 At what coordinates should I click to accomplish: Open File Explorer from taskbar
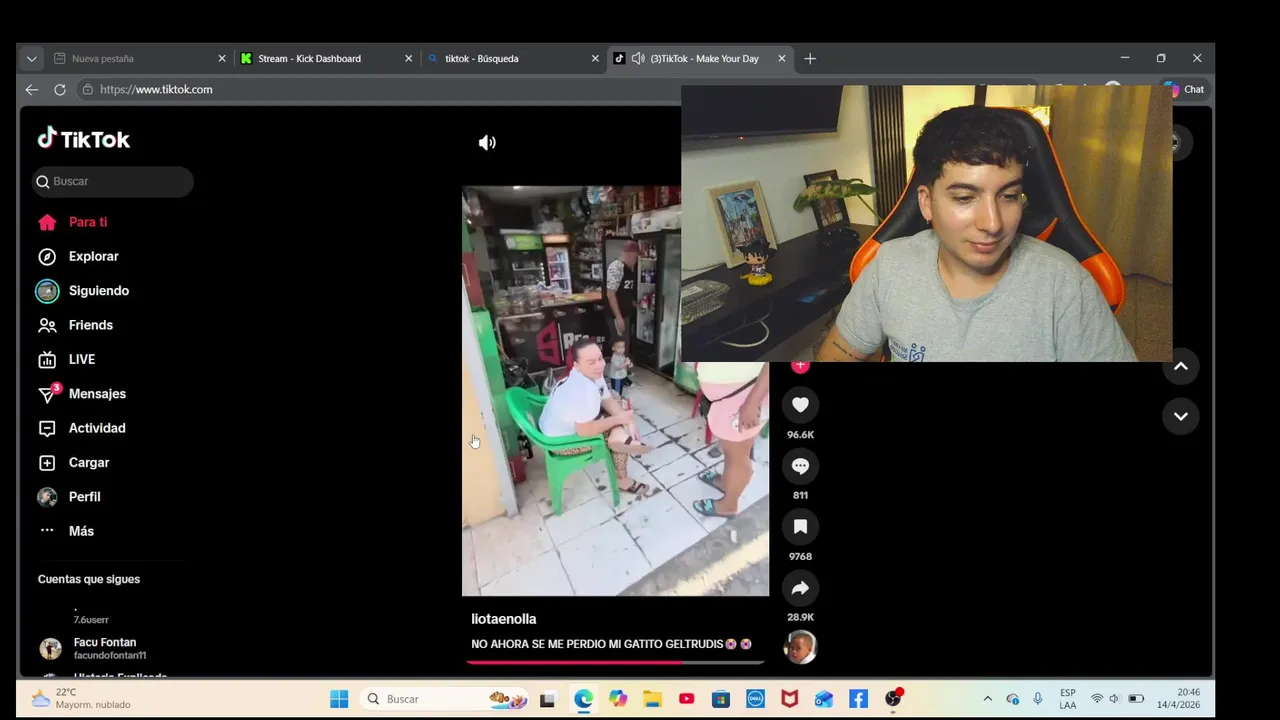652,699
